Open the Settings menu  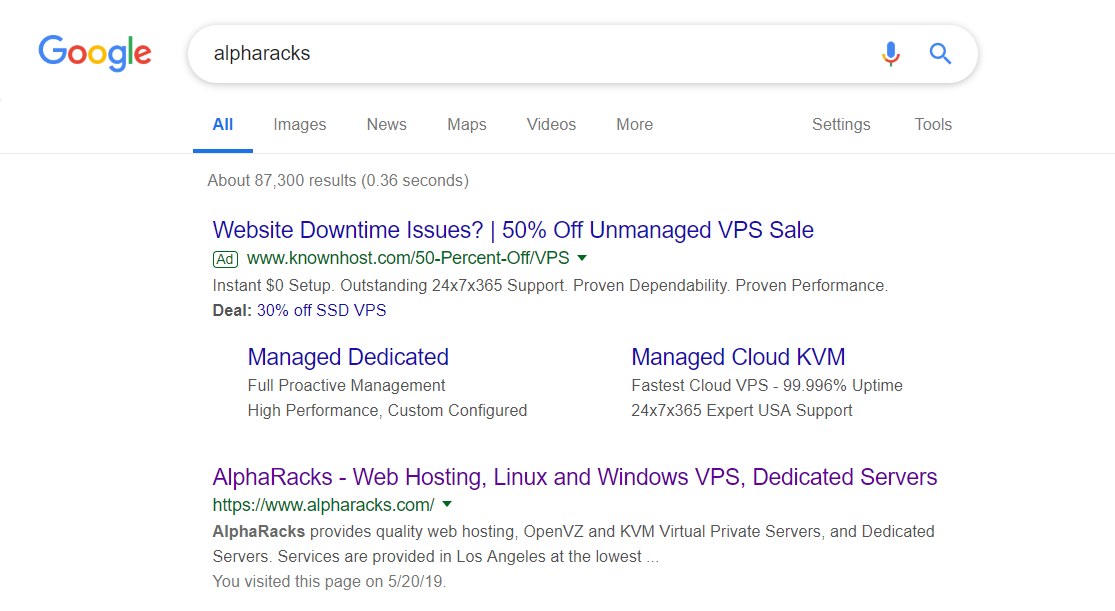[x=841, y=124]
